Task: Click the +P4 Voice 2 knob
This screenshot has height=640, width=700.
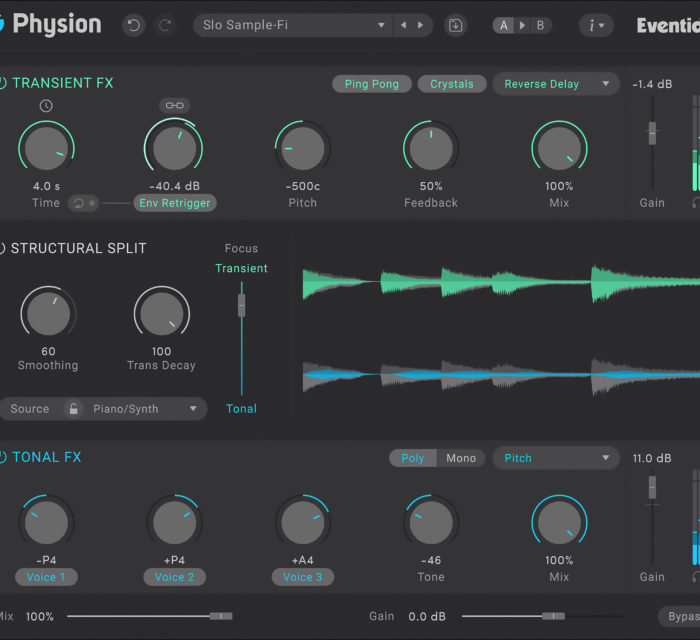Action: (175, 522)
